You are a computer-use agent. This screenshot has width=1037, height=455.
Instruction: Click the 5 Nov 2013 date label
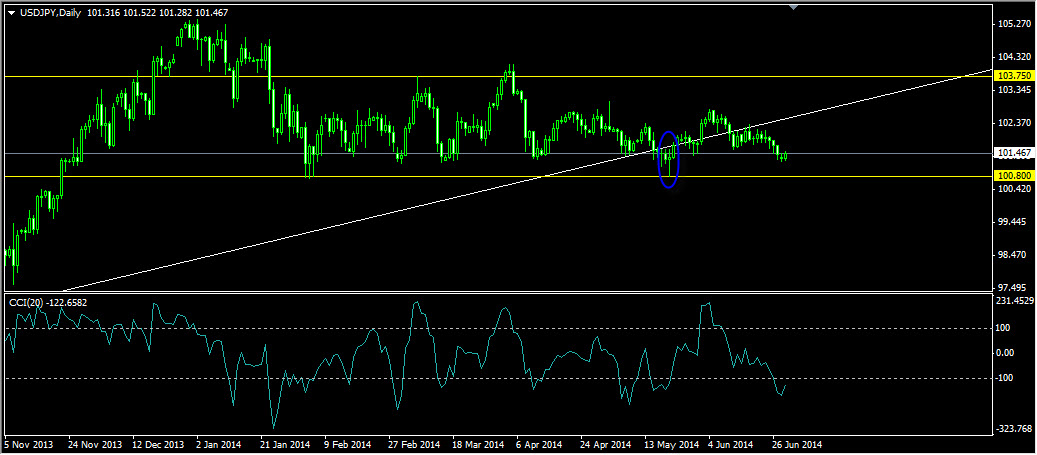tap(27, 444)
